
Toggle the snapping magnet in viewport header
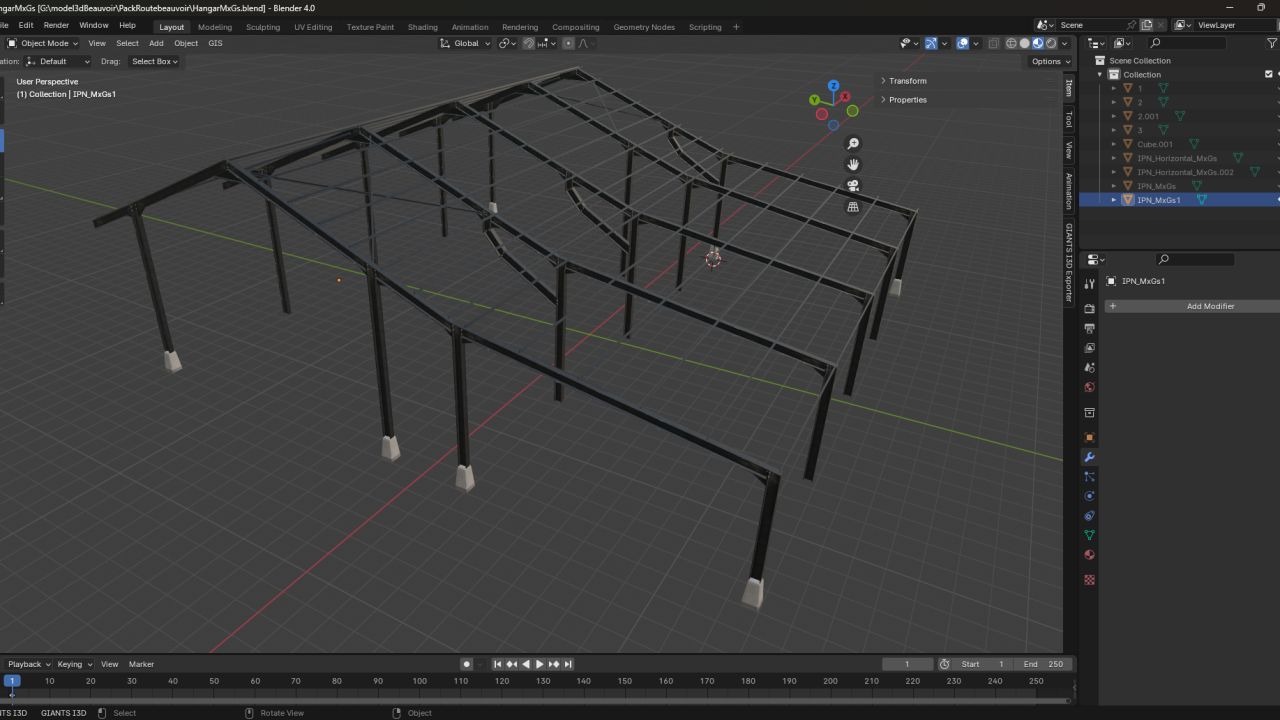(529, 43)
